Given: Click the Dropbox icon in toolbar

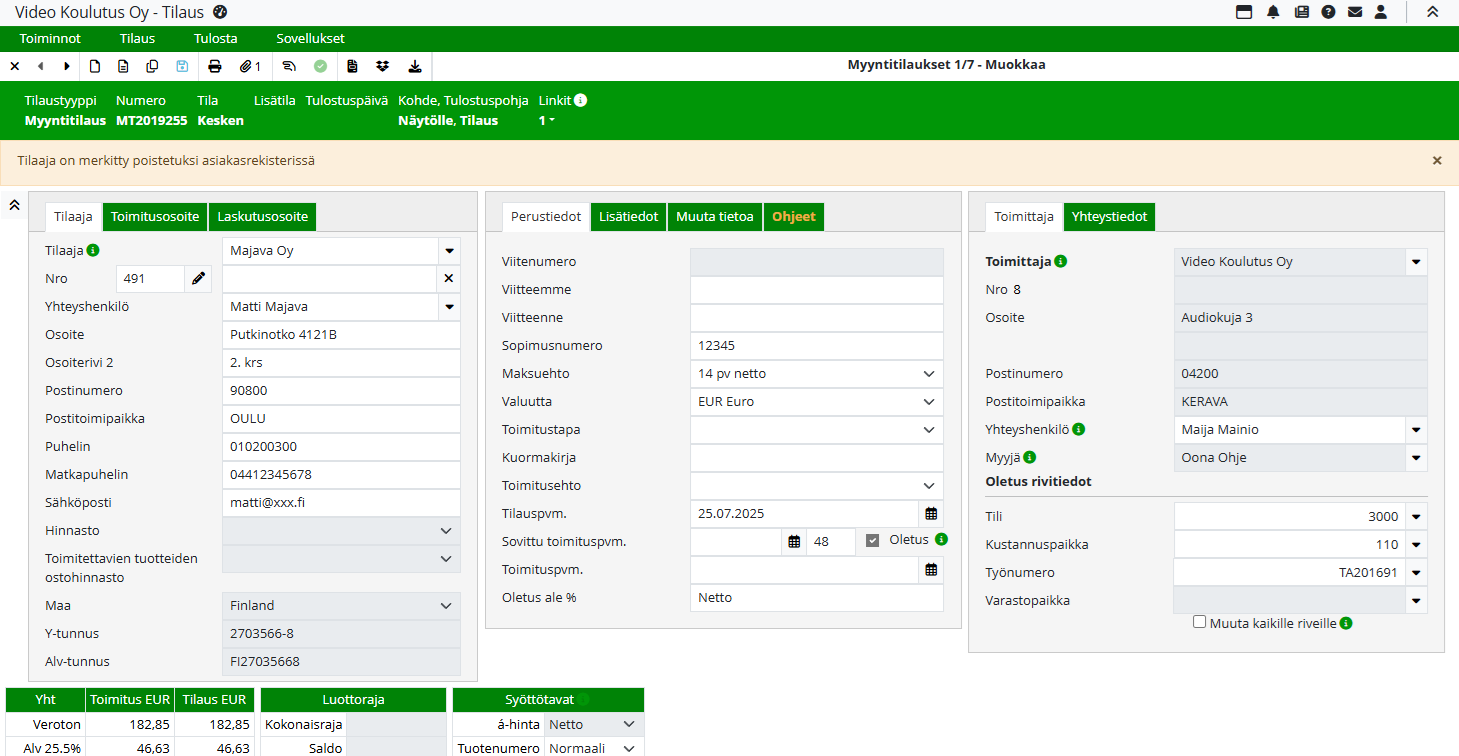Looking at the screenshot, I should pos(382,67).
